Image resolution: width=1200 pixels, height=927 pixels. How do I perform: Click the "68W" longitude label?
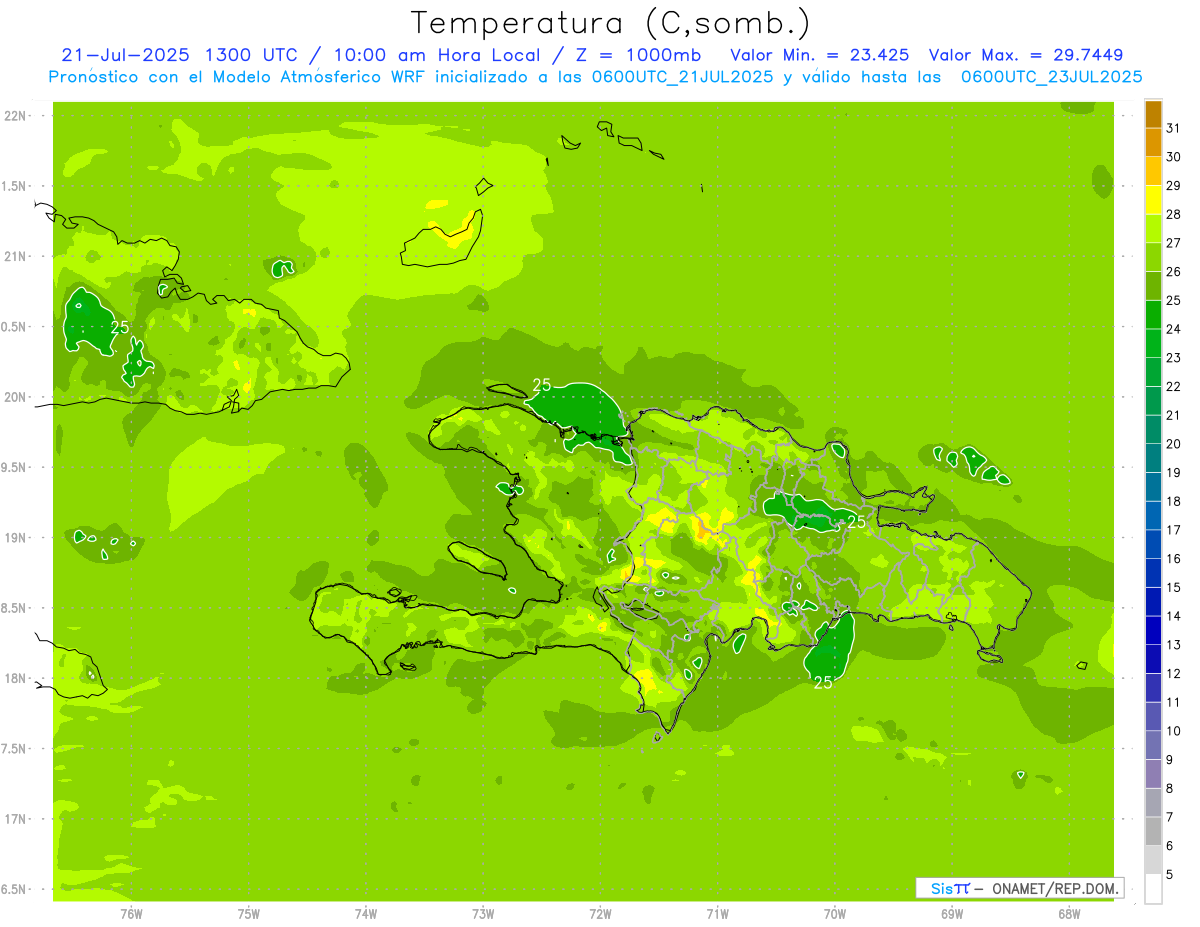1069,914
